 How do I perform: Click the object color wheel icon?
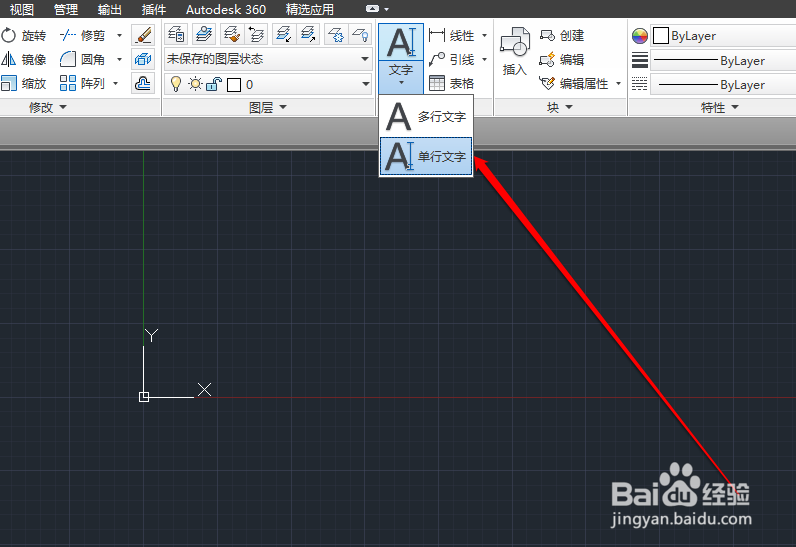[x=640, y=36]
